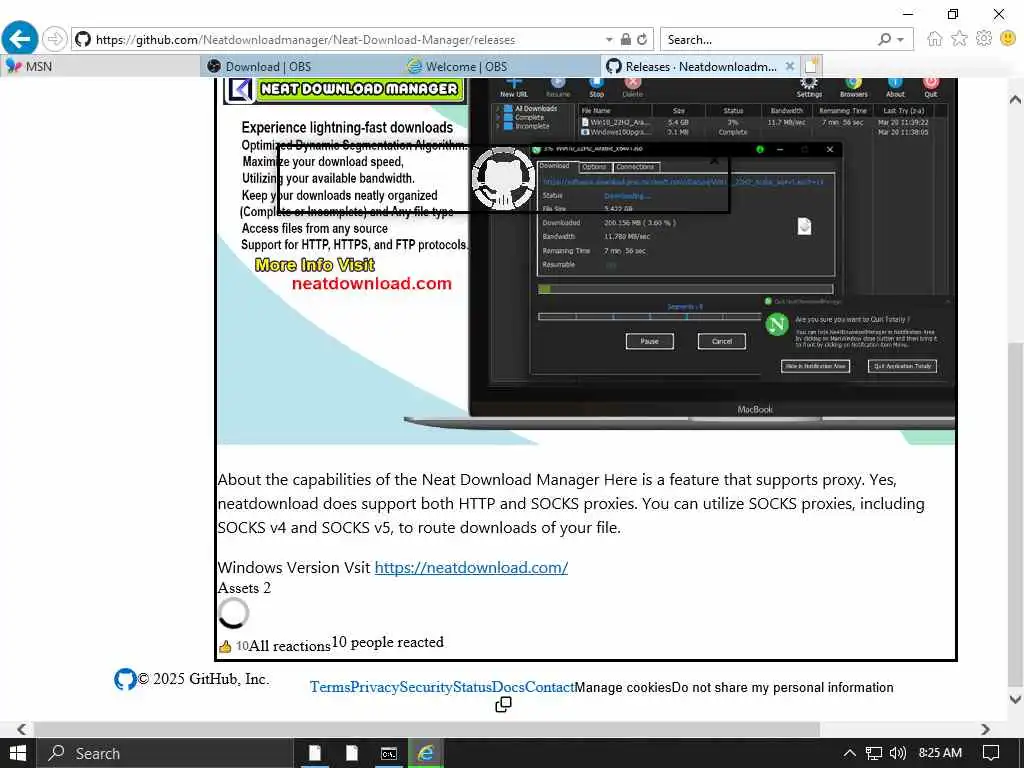Click the horizontal scrollbar right arrow
This screenshot has width=1024, height=768.
[985, 729]
